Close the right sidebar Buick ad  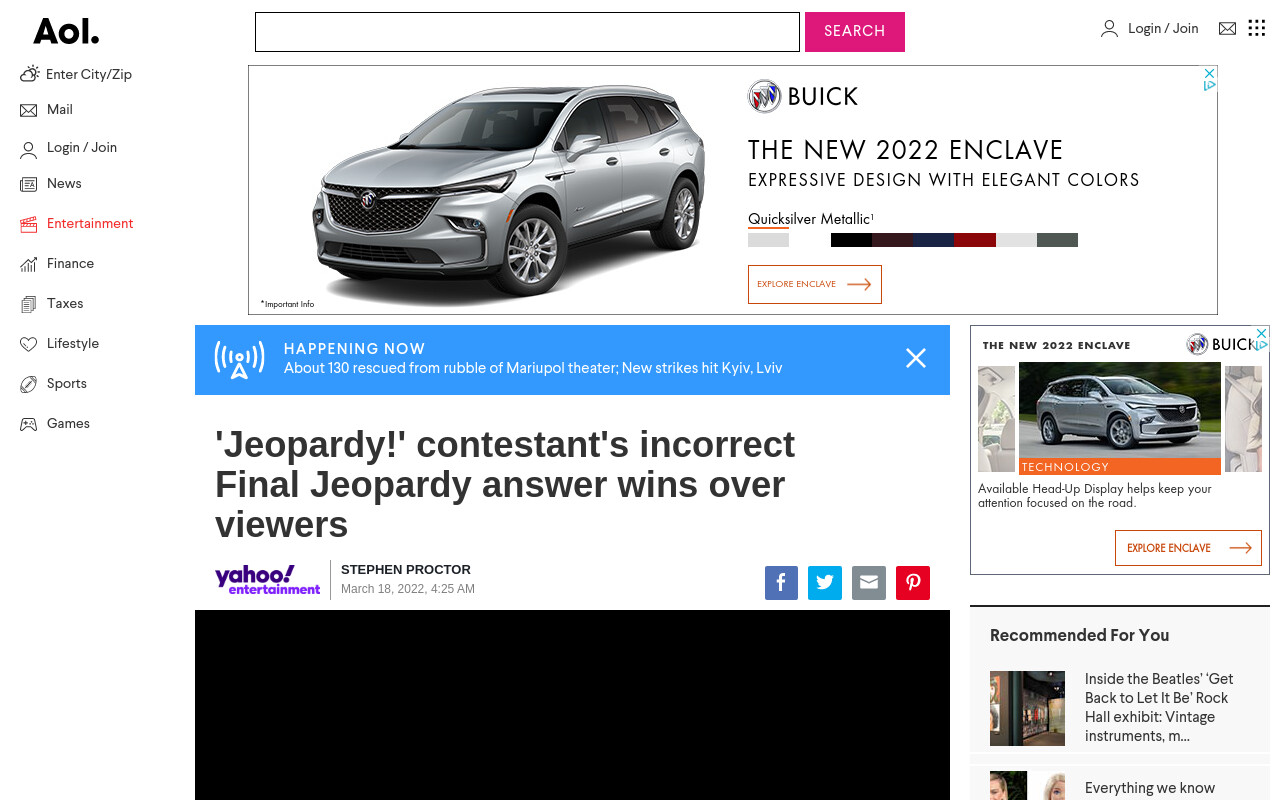tap(1262, 333)
